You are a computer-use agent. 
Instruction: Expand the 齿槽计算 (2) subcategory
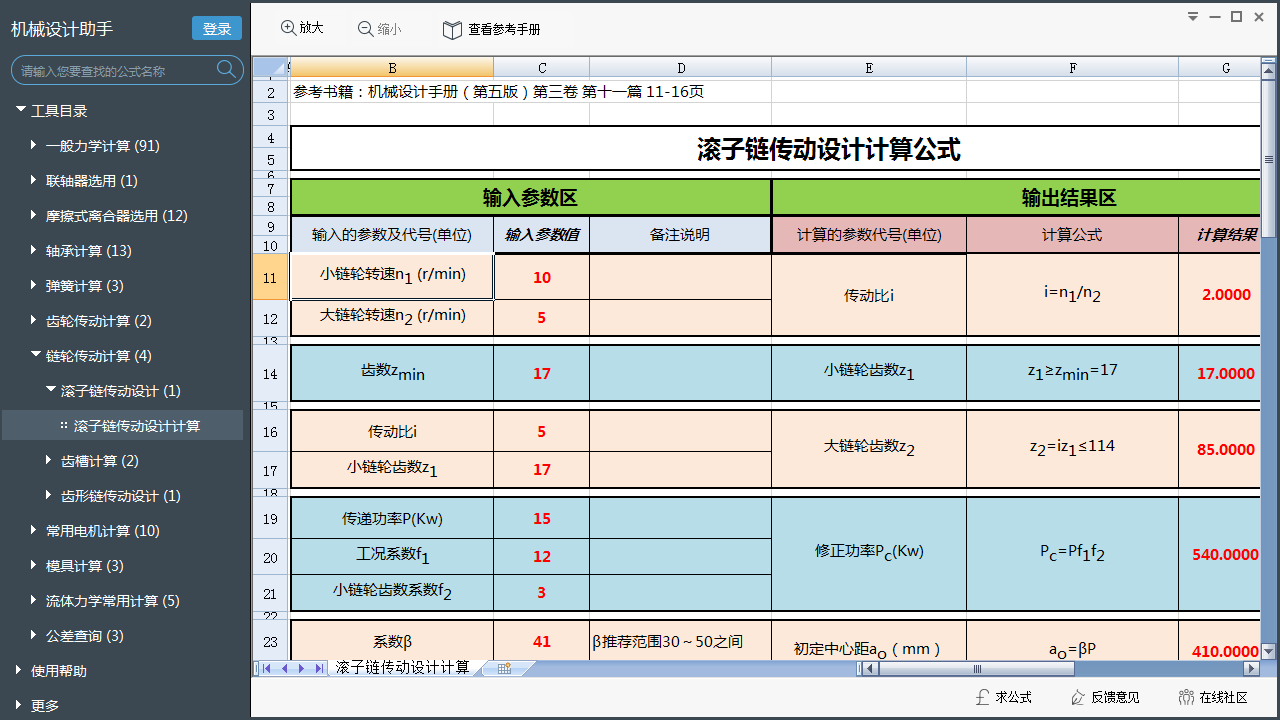[x=49, y=461]
